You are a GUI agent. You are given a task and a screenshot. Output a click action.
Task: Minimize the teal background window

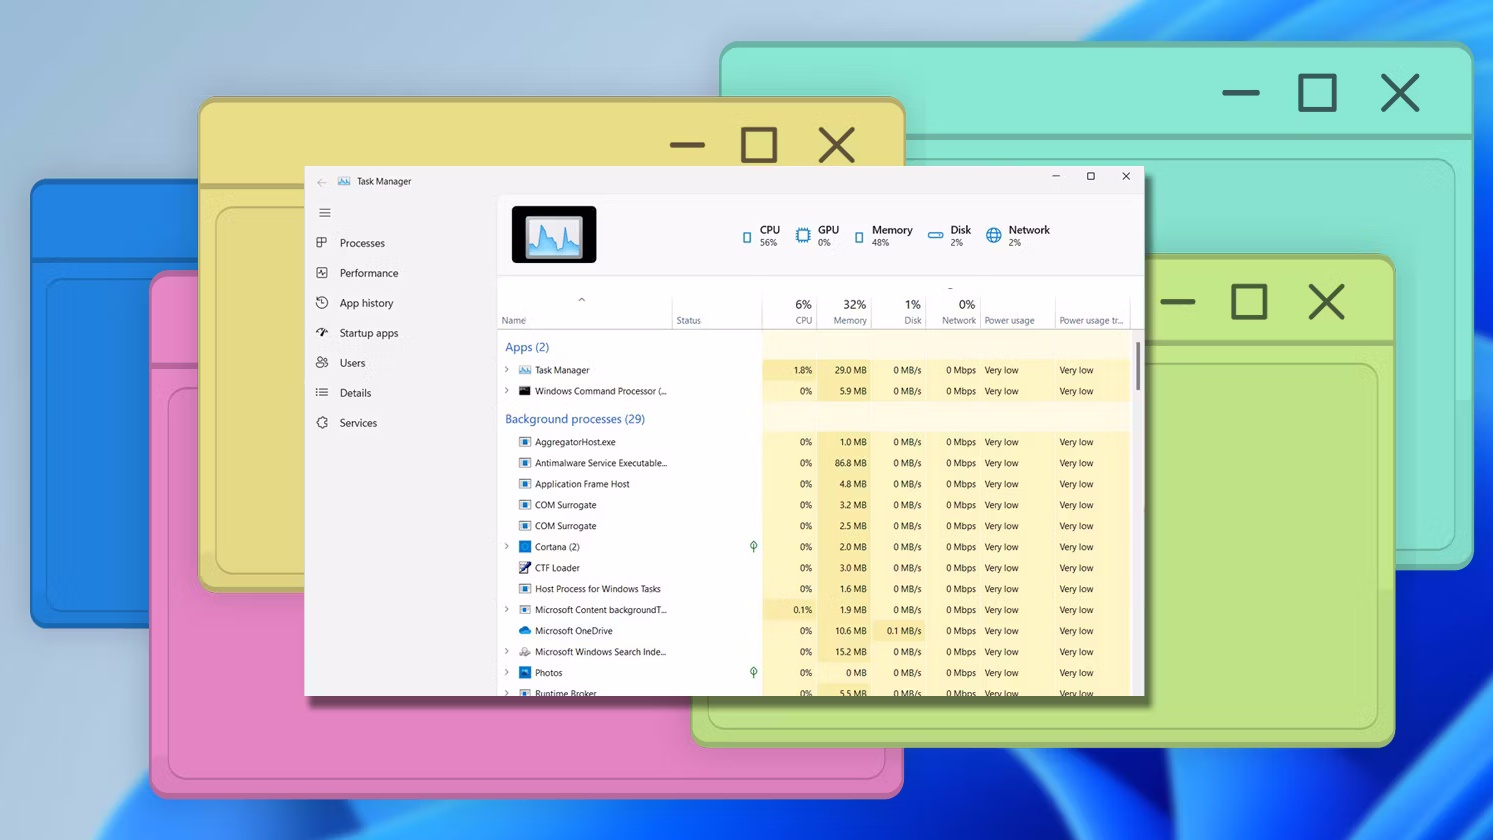[x=1241, y=93]
